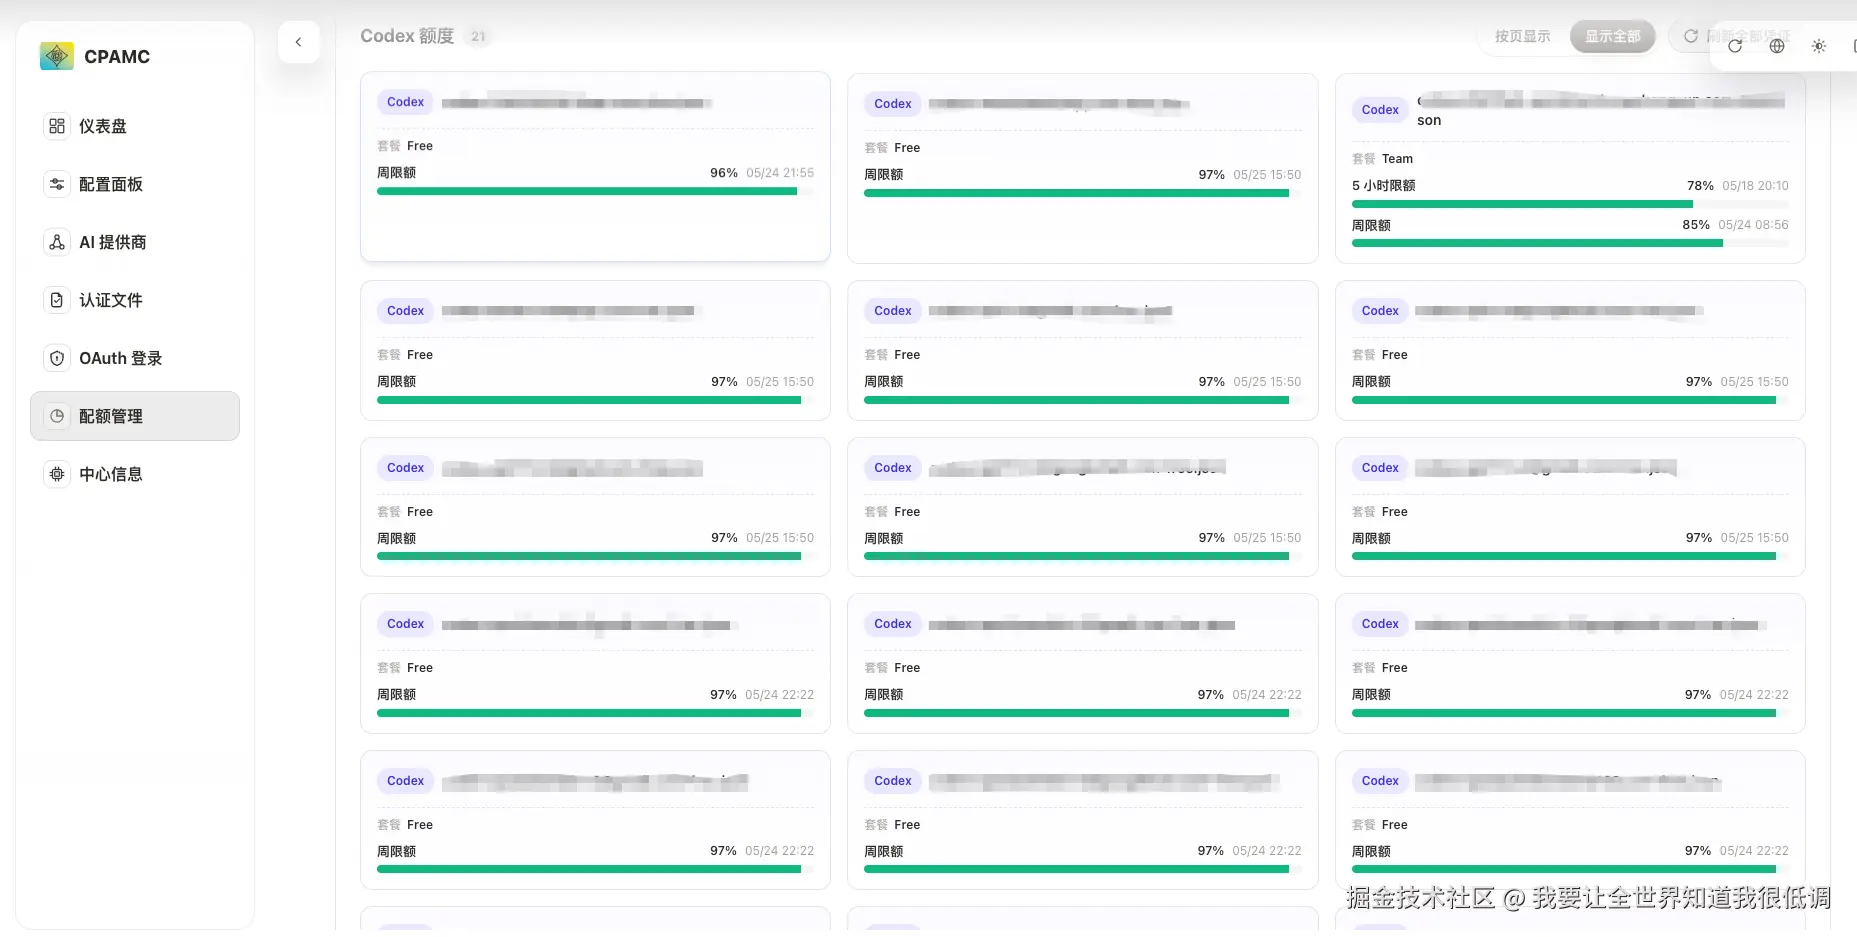The height and width of the screenshot is (937, 1857).
Task: Click the 05/24 21:55 reset time
Action: [780, 173]
